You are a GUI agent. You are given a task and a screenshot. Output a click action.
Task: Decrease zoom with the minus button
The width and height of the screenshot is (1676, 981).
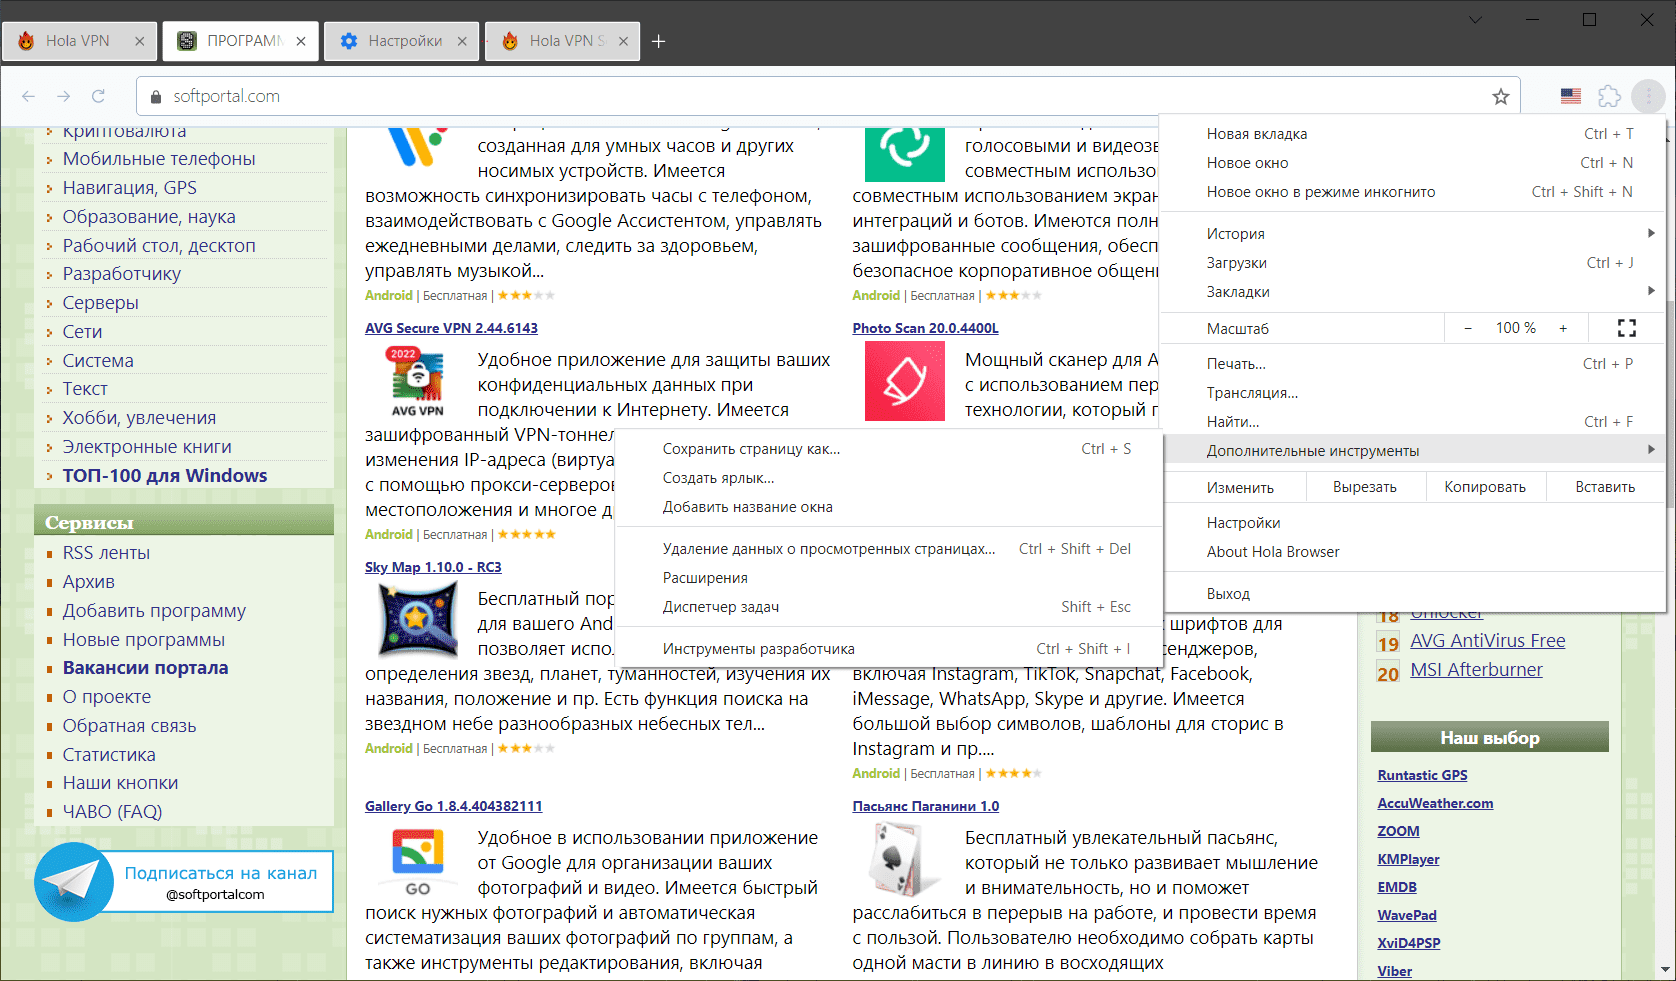pos(1467,328)
